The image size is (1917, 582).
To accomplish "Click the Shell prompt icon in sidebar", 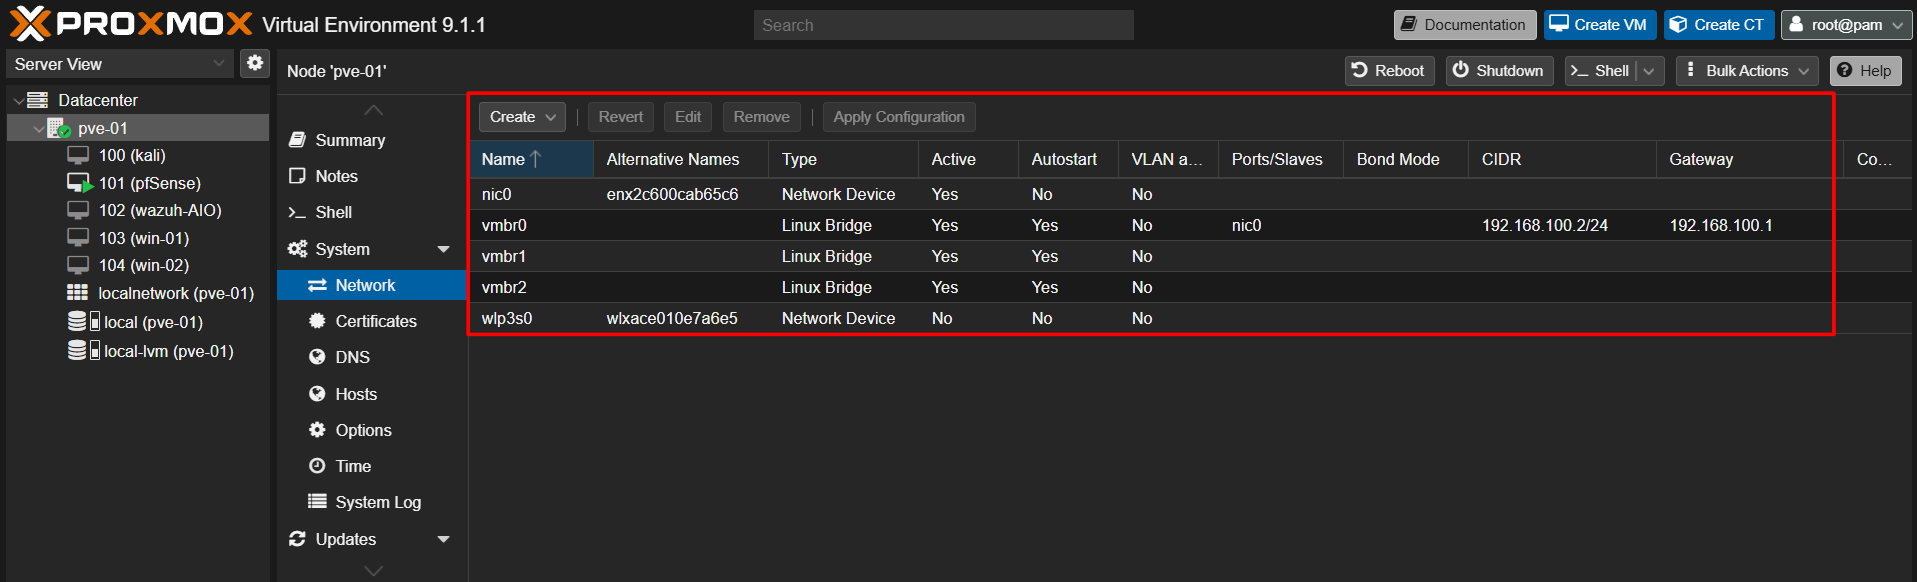I will (297, 212).
